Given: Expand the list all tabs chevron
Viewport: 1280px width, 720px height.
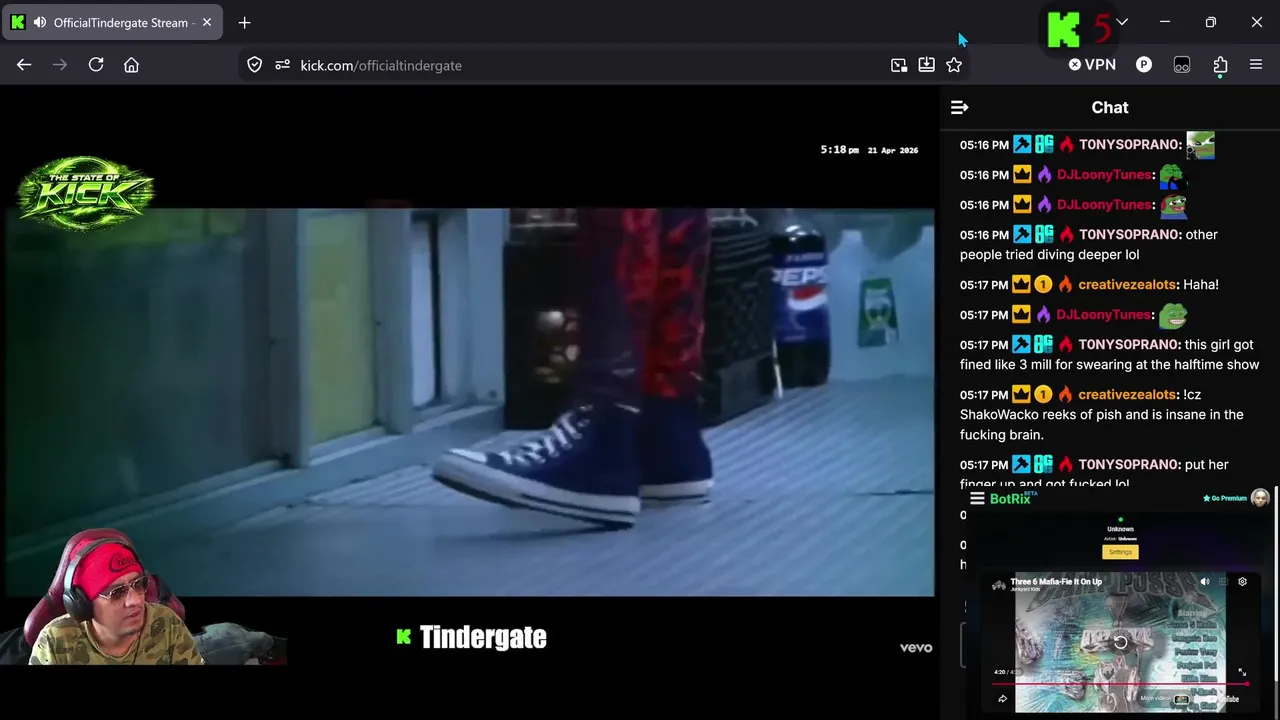Looking at the screenshot, I should click(x=1122, y=22).
